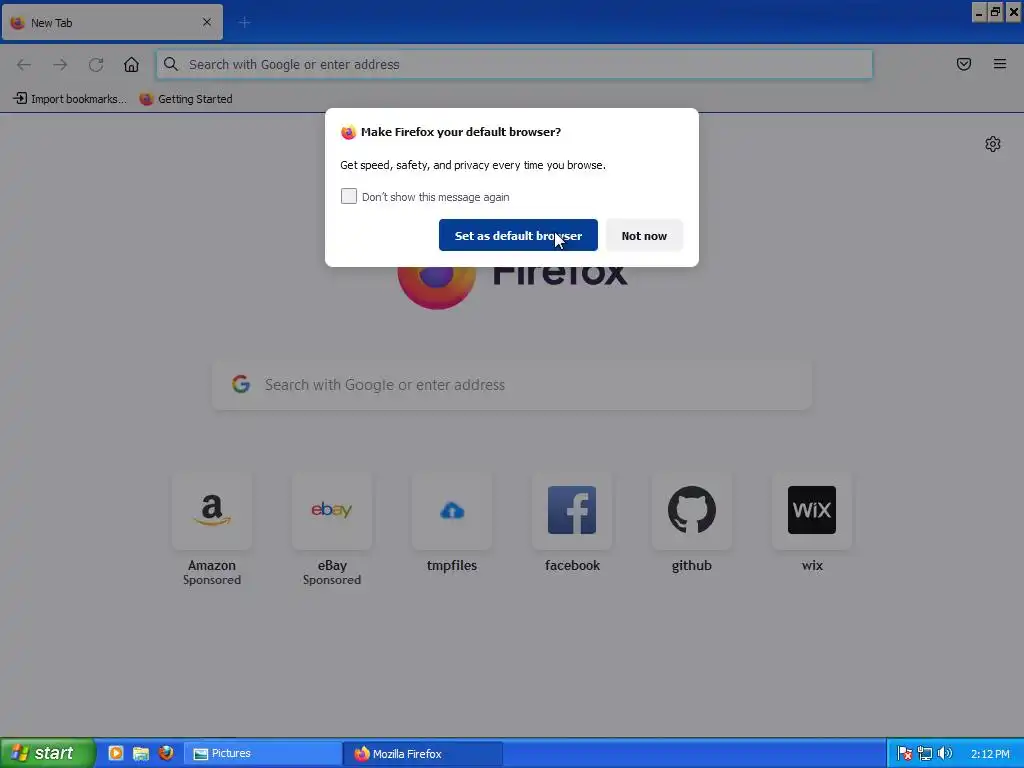Click the security alert tray icon
Viewport: 1024px width, 768px height.
coord(904,754)
